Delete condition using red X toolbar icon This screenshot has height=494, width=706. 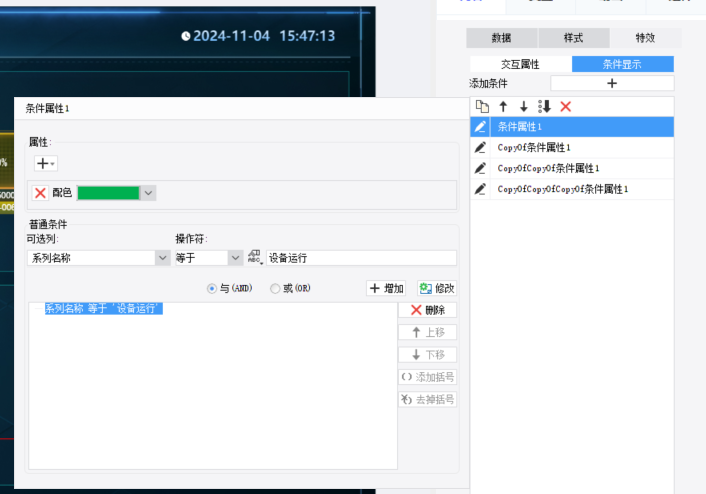click(566, 107)
